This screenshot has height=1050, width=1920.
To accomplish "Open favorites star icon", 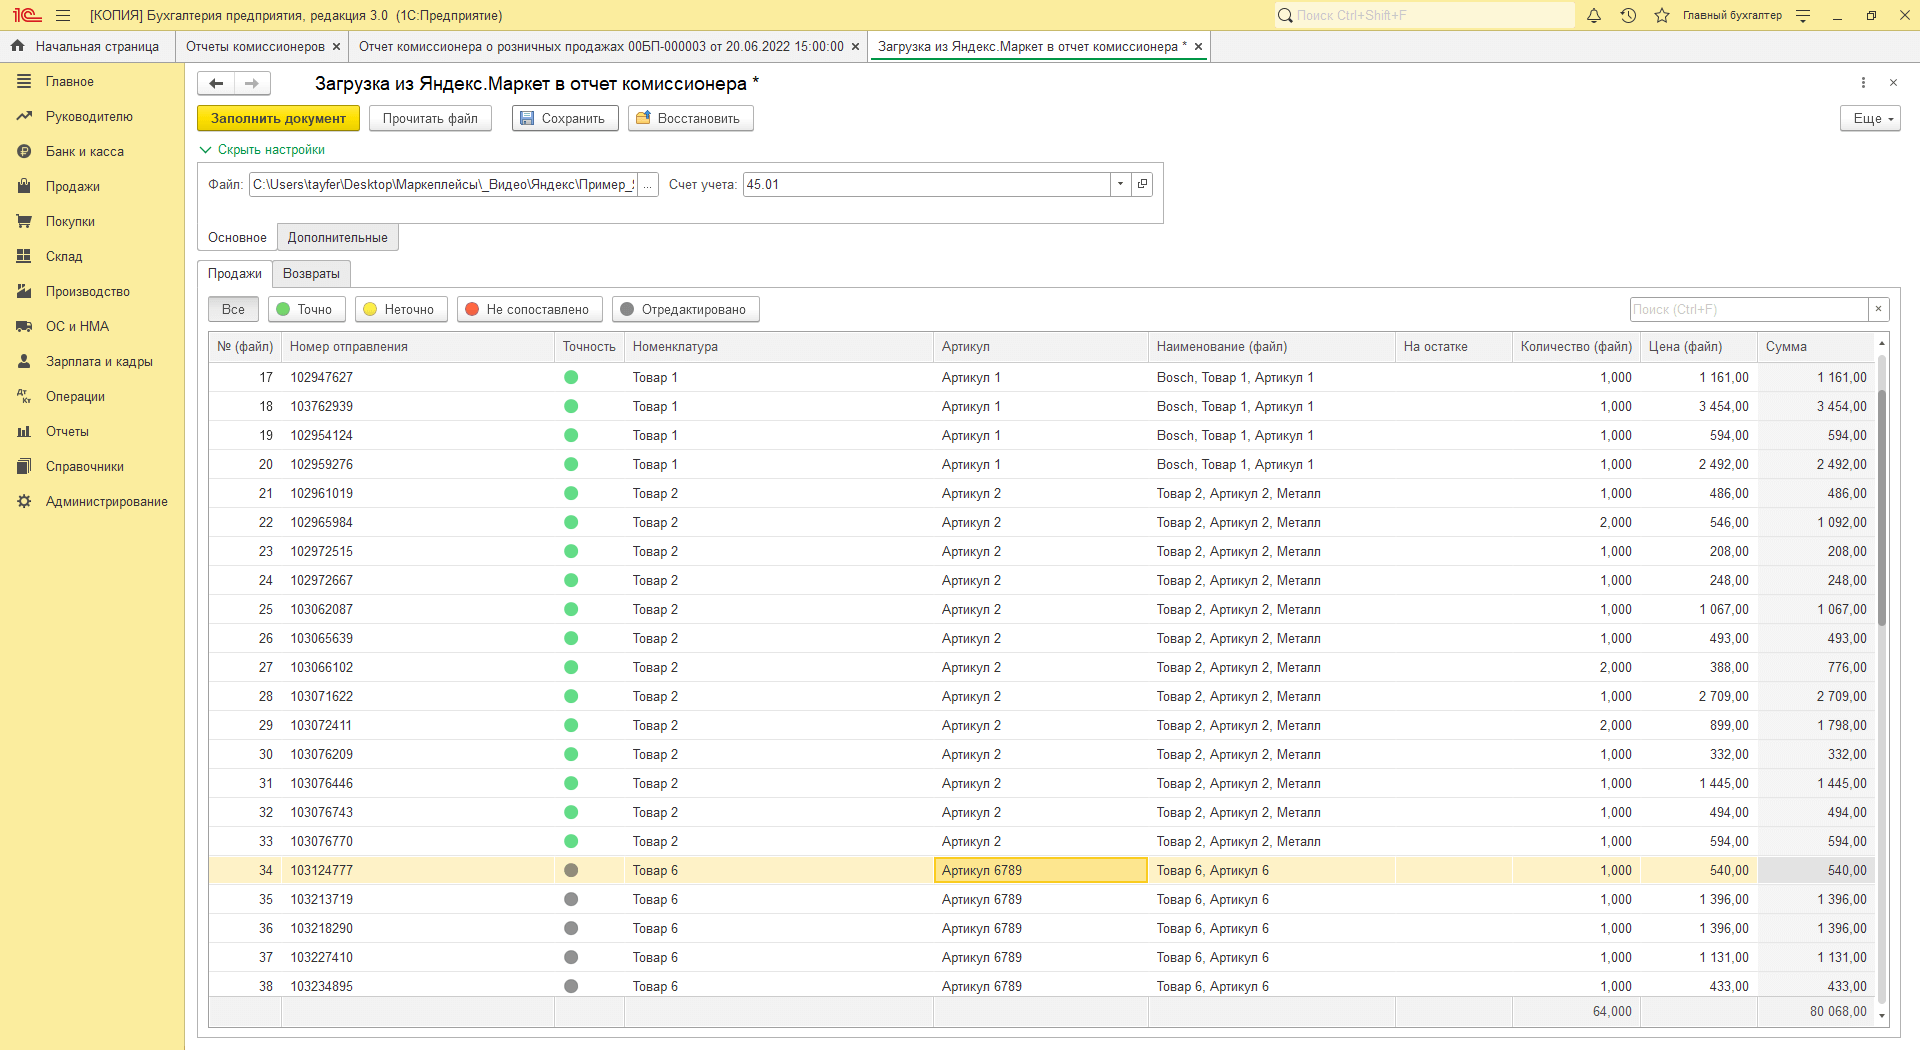I will (1662, 15).
